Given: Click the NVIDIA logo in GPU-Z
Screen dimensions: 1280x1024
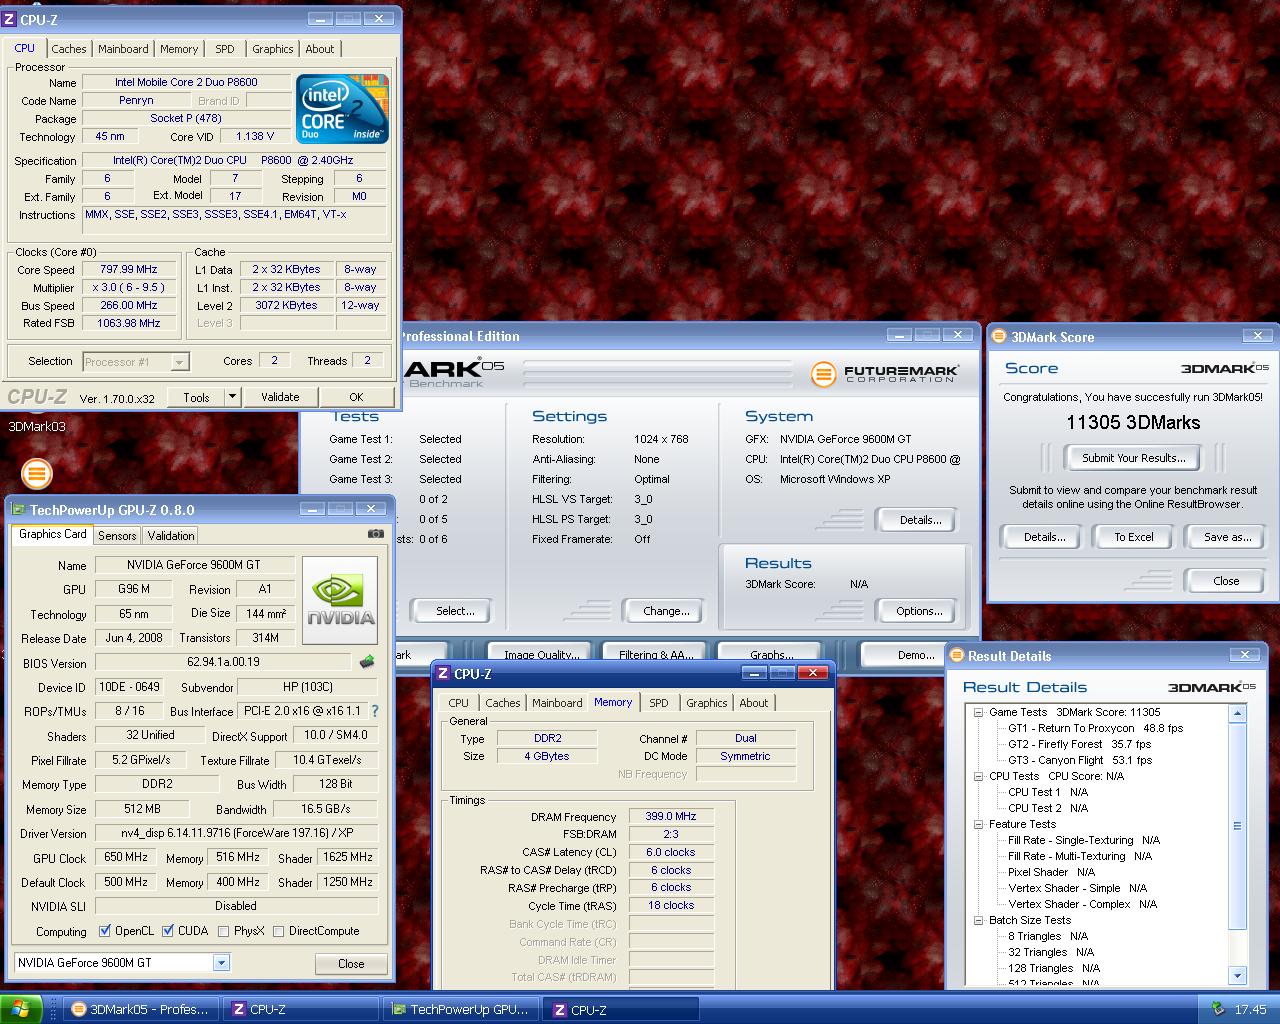Looking at the screenshot, I should [x=340, y=601].
